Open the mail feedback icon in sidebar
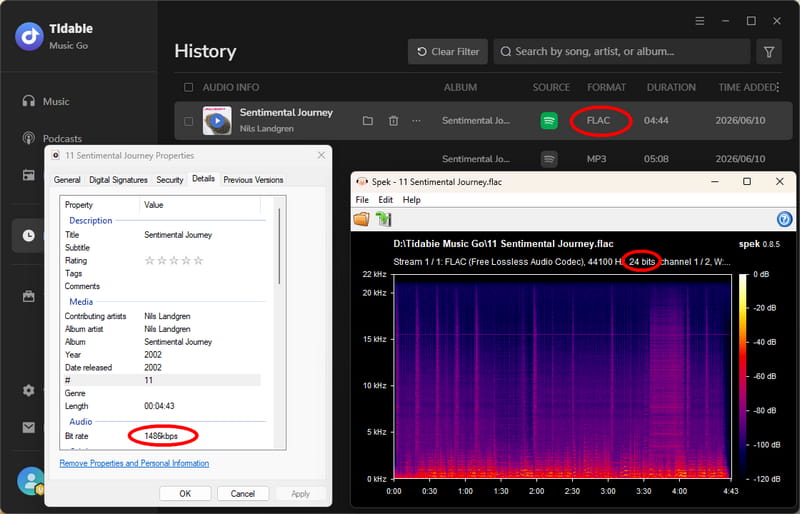Screen dimensions: 800x514 pos(29,427)
